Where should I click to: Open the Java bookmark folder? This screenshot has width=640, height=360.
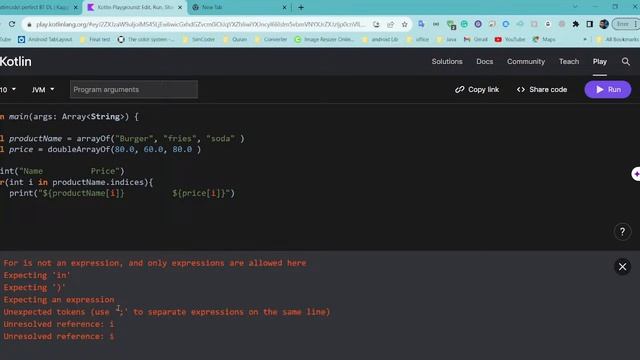(447, 39)
